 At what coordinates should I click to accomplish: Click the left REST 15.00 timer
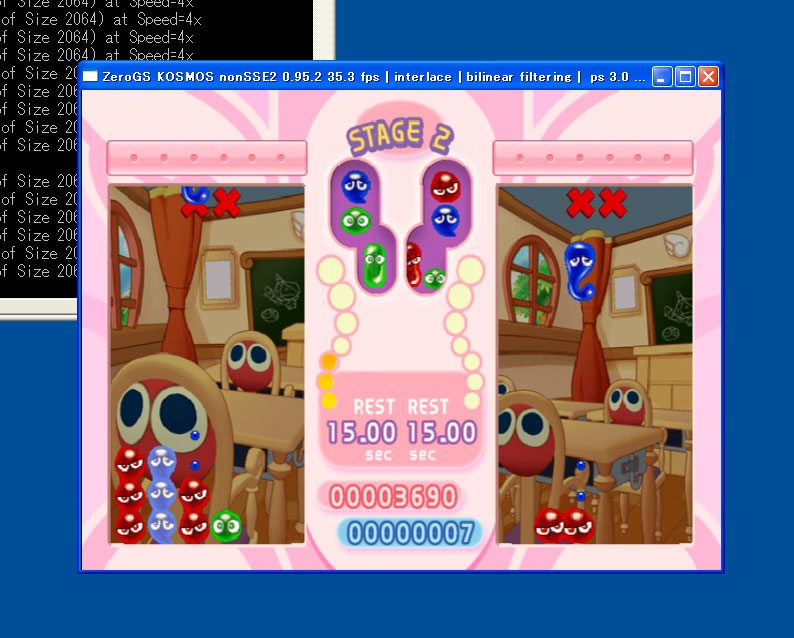(361, 432)
